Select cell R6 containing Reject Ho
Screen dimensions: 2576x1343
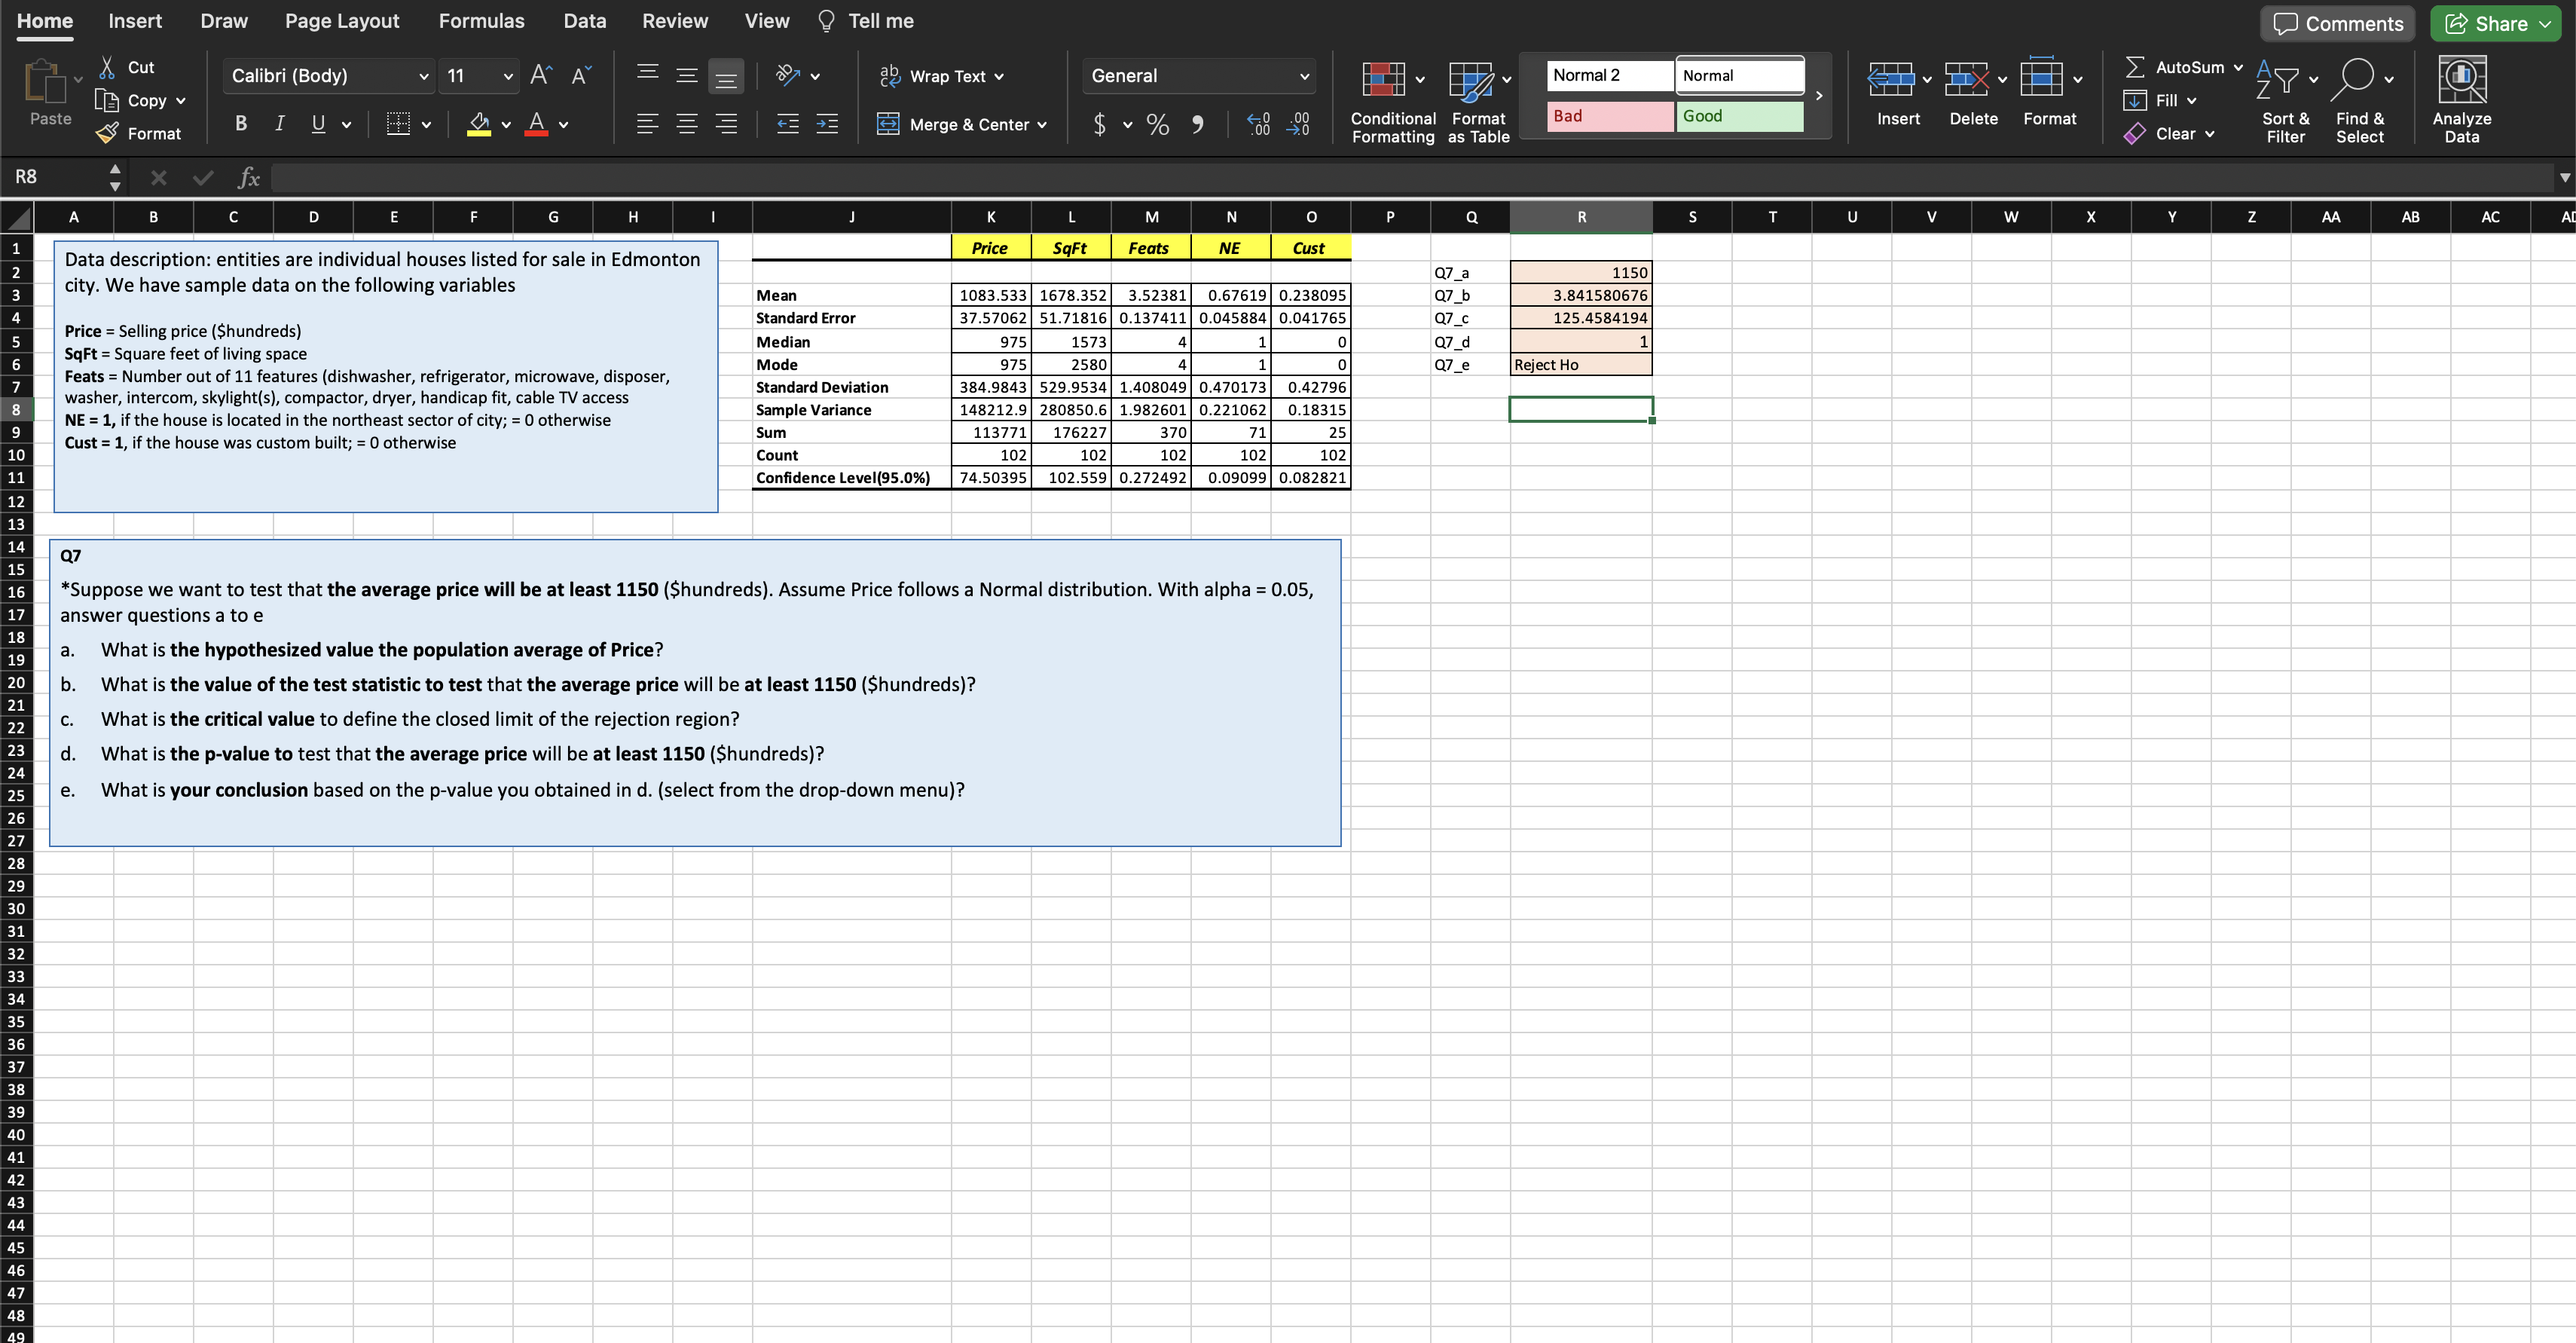pyautogui.click(x=1580, y=365)
